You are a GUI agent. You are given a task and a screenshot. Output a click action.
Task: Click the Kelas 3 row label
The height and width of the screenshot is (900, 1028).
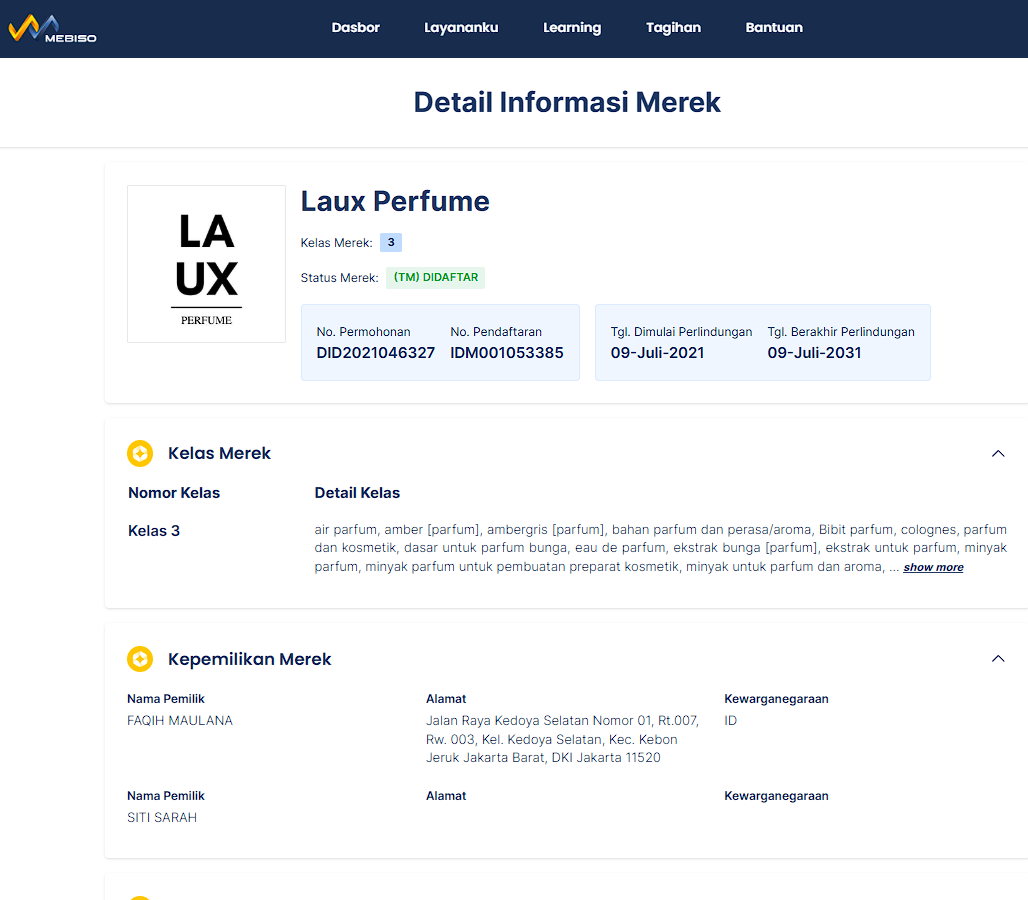[153, 531]
